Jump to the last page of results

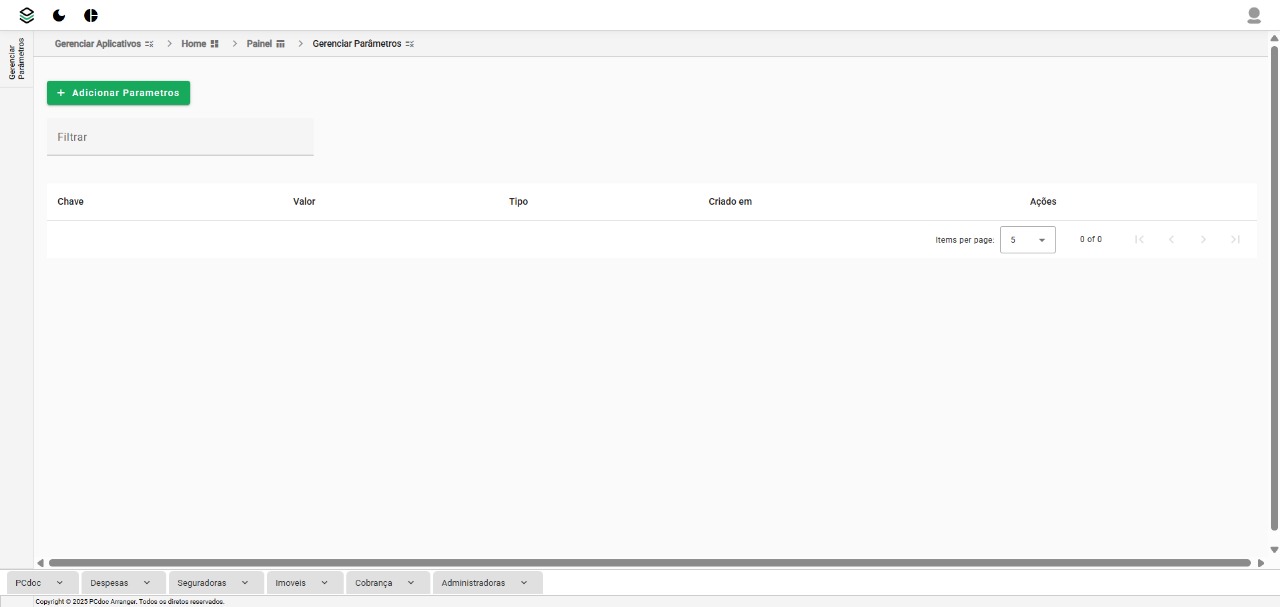[1235, 240]
